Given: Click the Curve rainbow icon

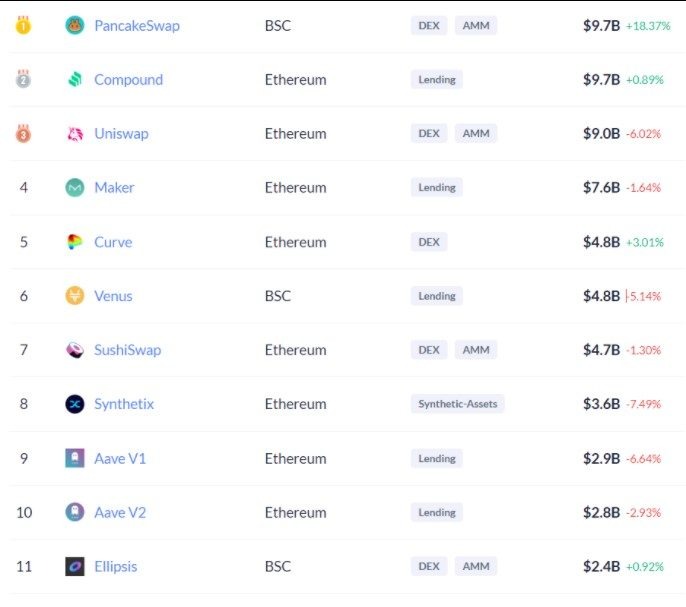Looking at the screenshot, I should click(75, 242).
